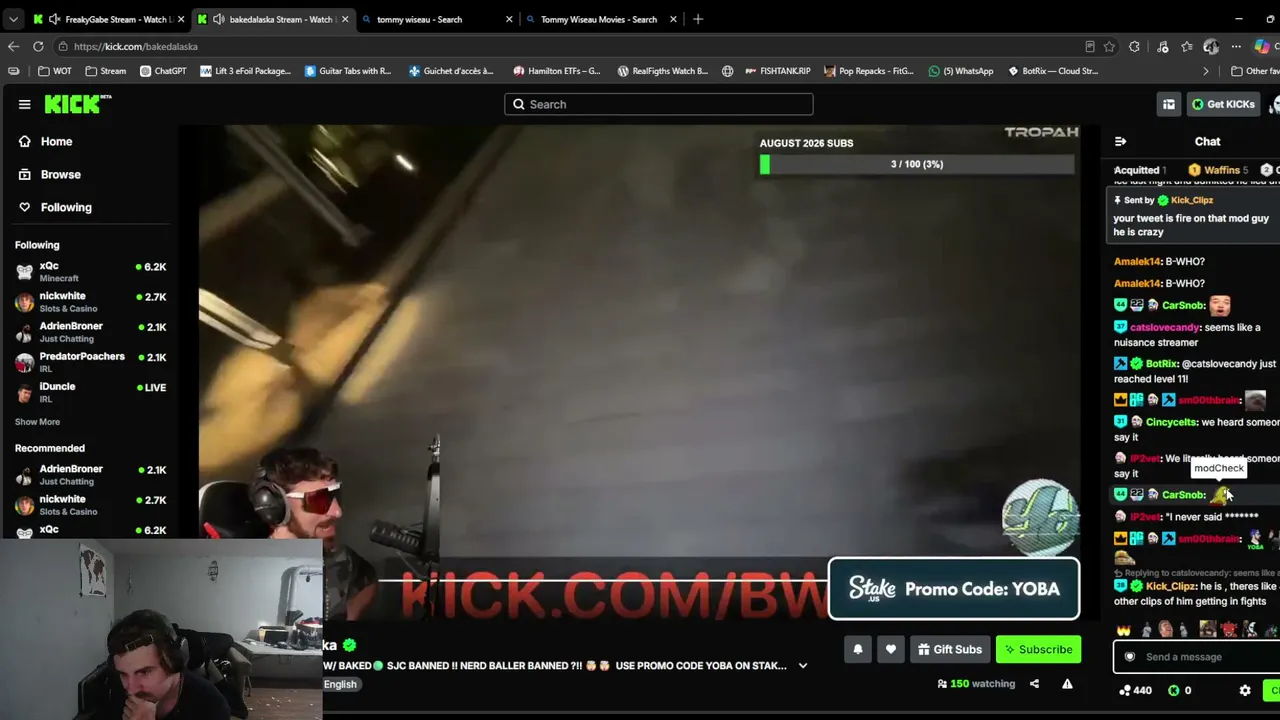Open AdrienBroner under Recommended
The image size is (1280, 720).
90,474
